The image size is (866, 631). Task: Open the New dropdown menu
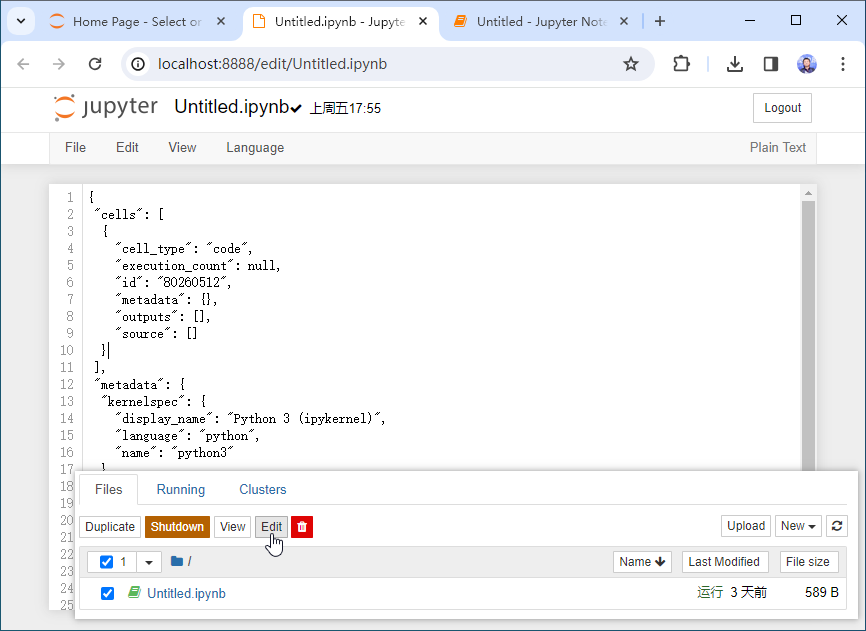(798, 526)
